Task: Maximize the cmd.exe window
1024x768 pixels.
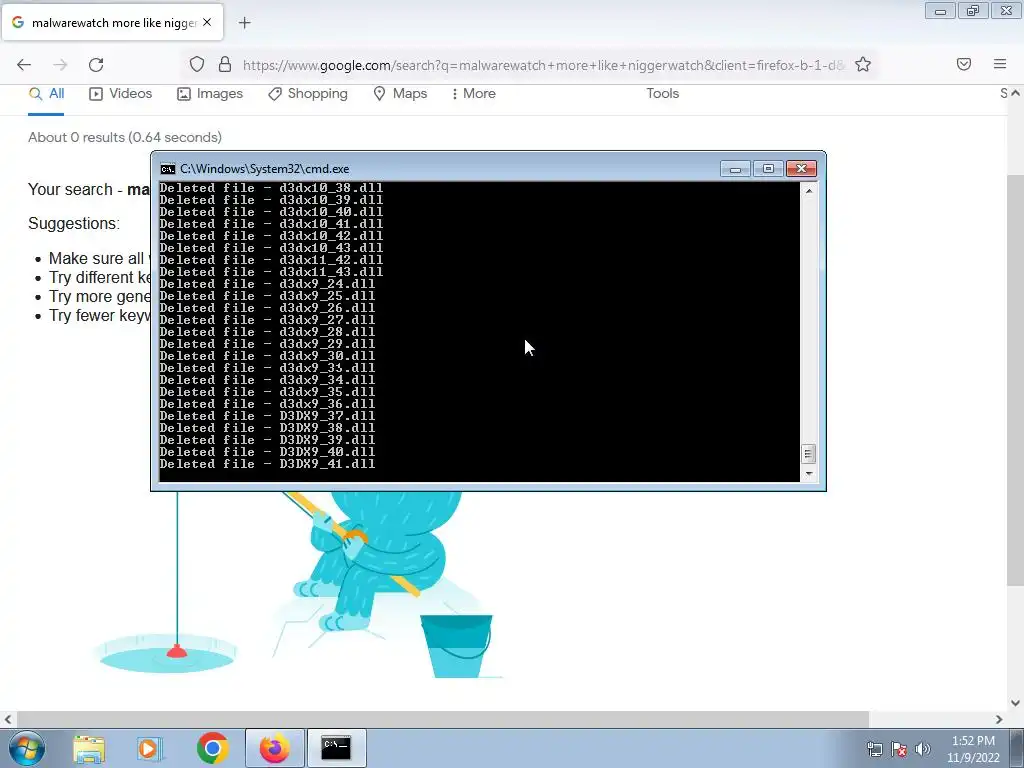Action: coord(768,169)
